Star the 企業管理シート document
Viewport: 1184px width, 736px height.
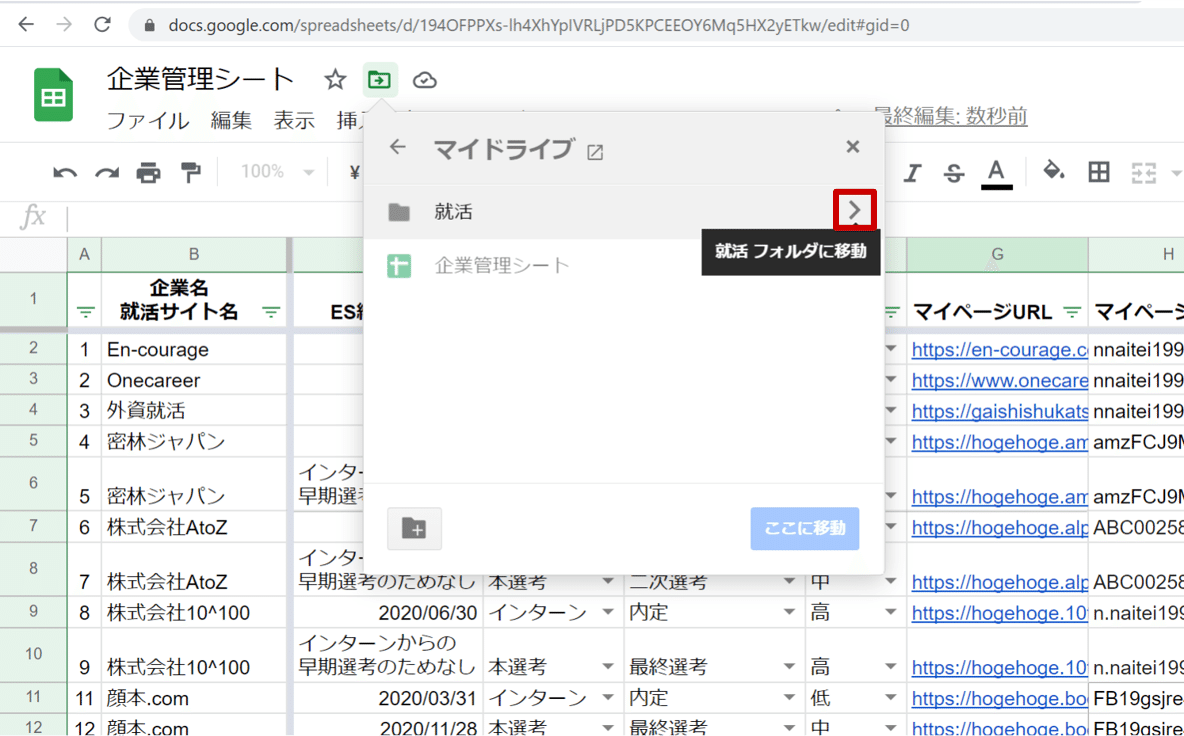pos(335,79)
